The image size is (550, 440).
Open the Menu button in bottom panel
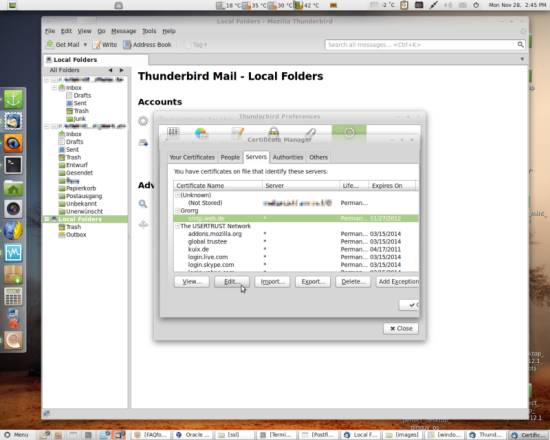click(x=16, y=435)
